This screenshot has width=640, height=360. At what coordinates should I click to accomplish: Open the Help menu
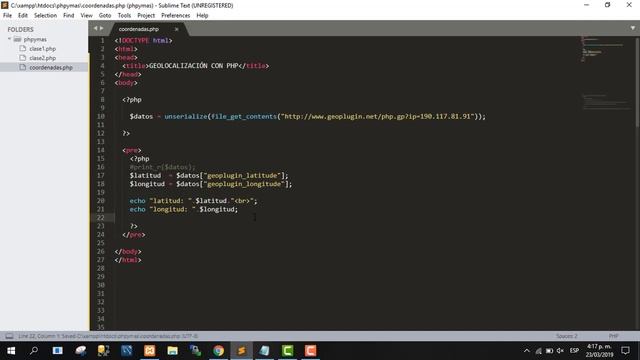[x=202, y=16]
